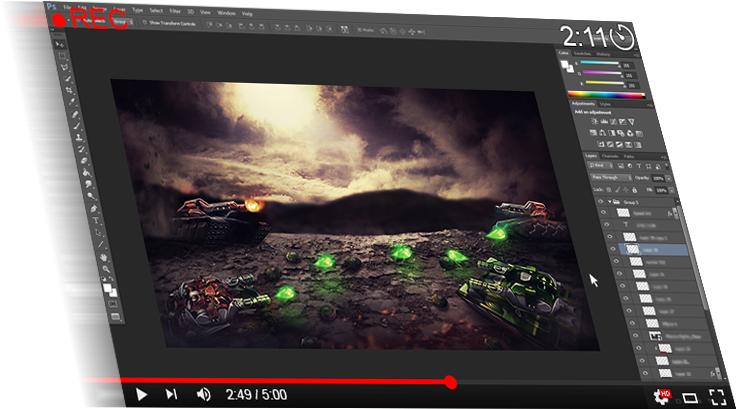736x409 pixels.
Task: Select the Lasso tool
Action: pos(65,67)
